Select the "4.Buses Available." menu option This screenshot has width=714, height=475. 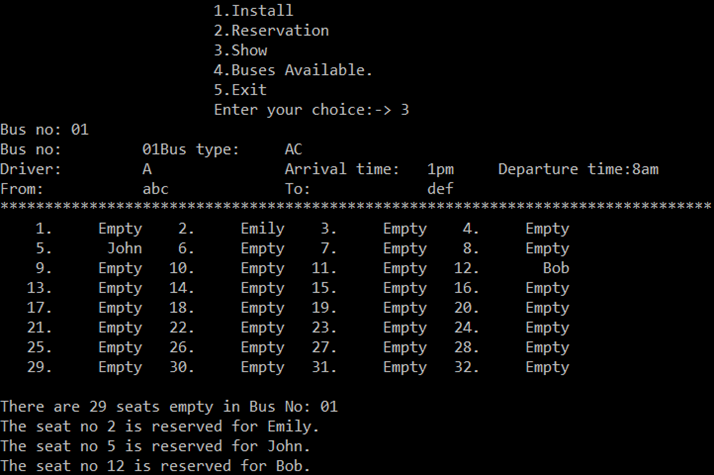(x=293, y=70)
